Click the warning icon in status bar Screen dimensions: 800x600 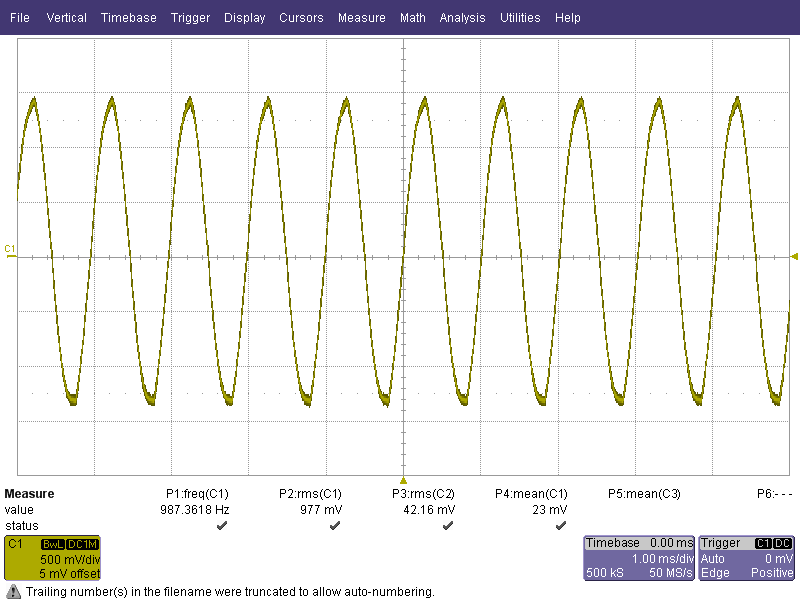[13, 592]
